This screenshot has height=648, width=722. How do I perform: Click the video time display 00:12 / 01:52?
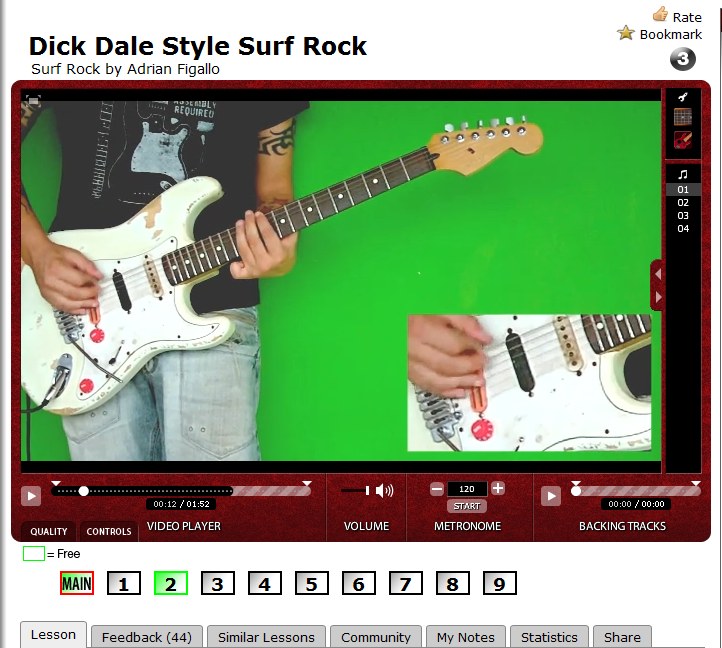click(181, 504)
